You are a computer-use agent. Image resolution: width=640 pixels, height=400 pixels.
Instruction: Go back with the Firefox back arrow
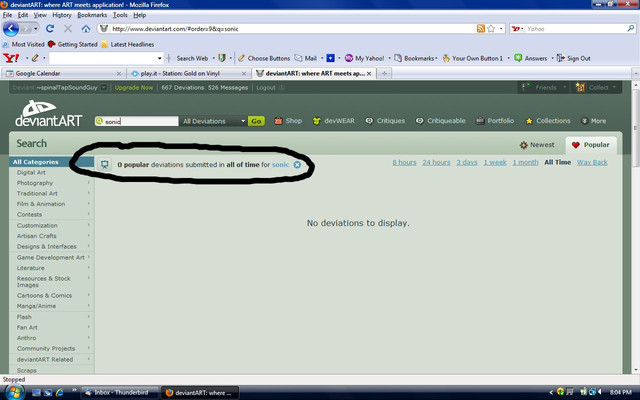pos(11,29)
